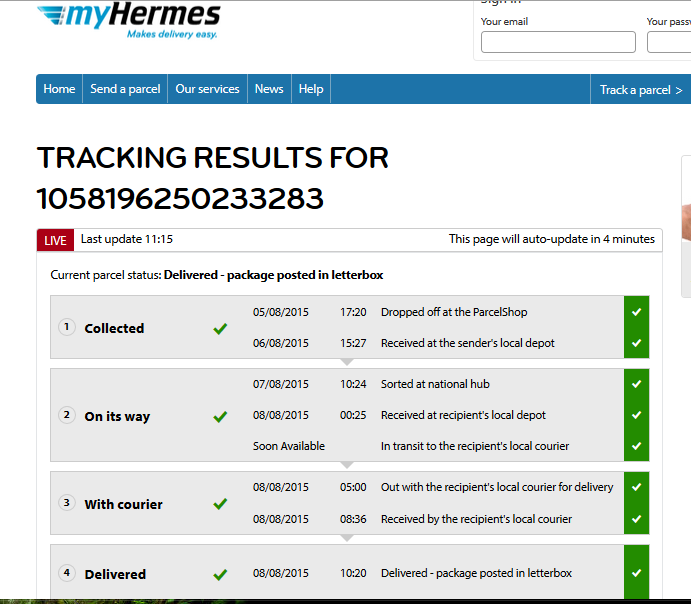Viewport: 691px width, 604px height.
Task: Click the green tick box for Sorted at national hub
Action: coord(636,384)
